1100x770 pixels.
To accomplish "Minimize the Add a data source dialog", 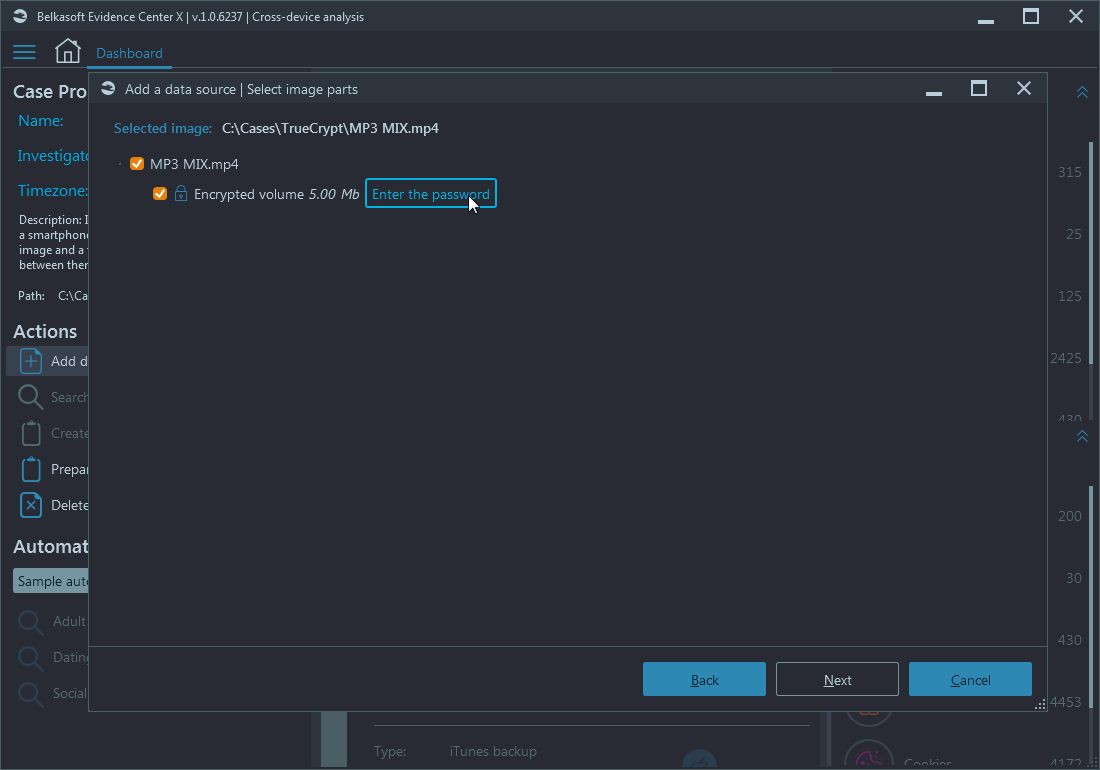I will [x=934, y=93].
